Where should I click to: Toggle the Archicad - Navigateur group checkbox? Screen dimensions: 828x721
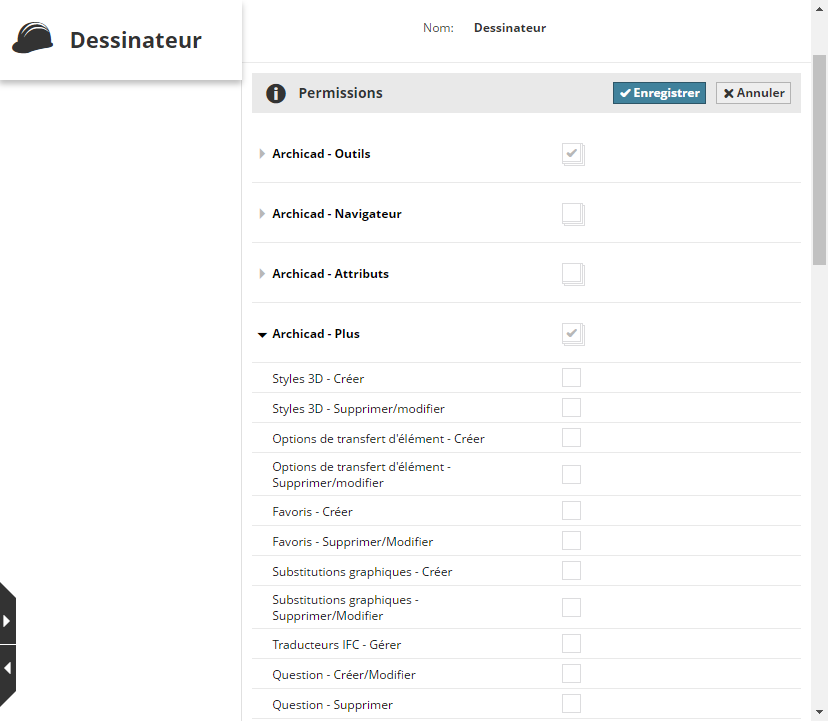(572, 213)
